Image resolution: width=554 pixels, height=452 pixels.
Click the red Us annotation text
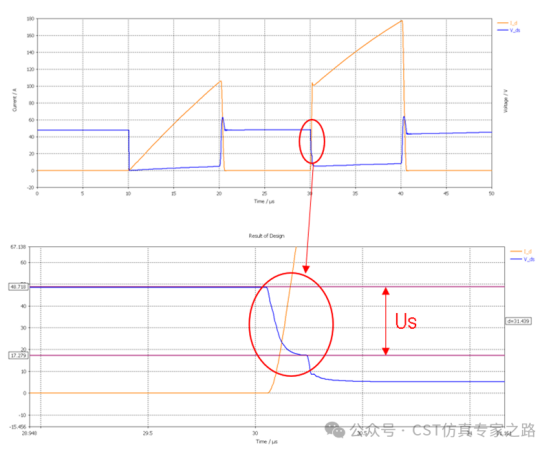pyautogui.click(x=406, y=321)
